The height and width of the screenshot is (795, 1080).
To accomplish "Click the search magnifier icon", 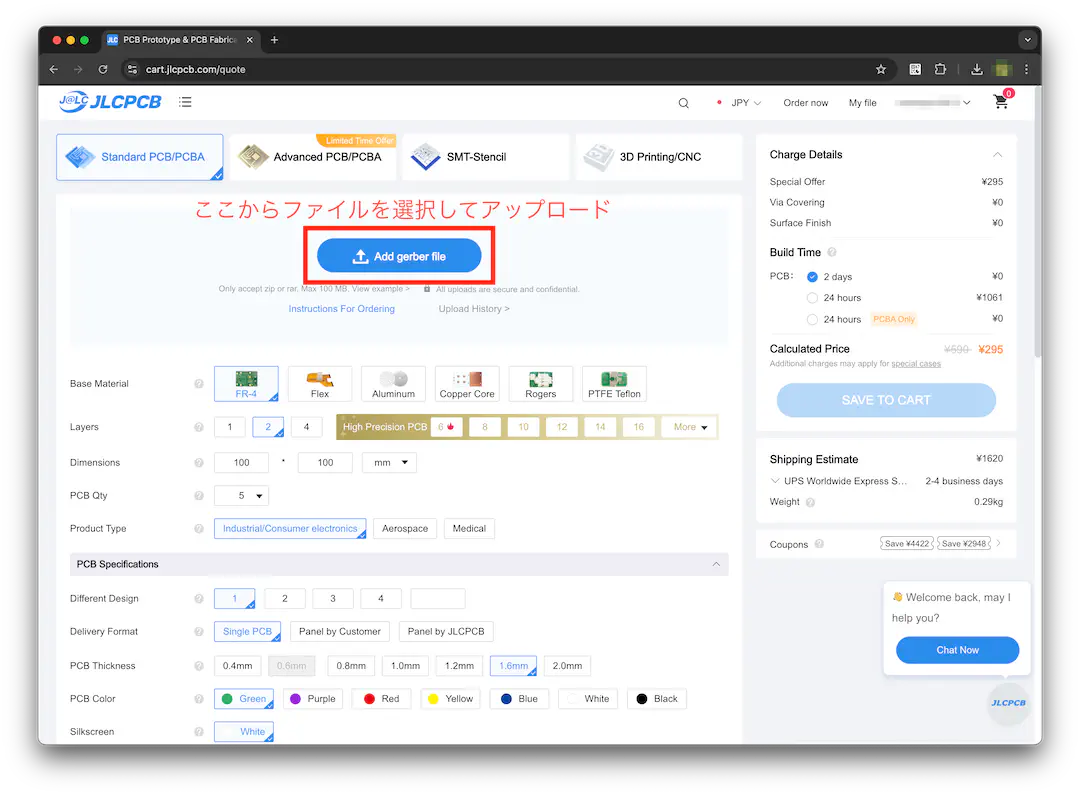I will (x=683, y=103).
